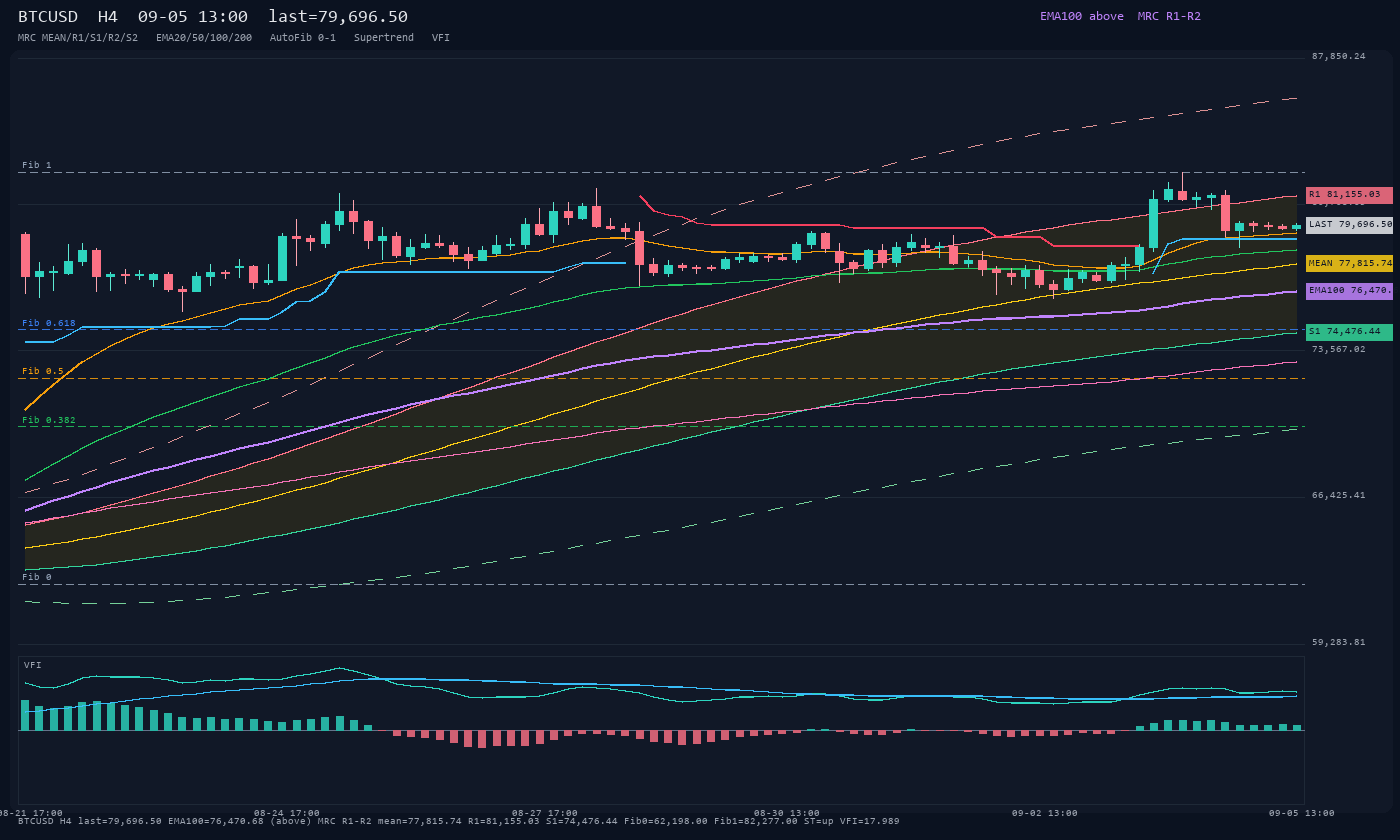This screenshot has height=840, width=1400.
Task: Click the R1 81,155.03 price tag
Action: point(1349,195)
